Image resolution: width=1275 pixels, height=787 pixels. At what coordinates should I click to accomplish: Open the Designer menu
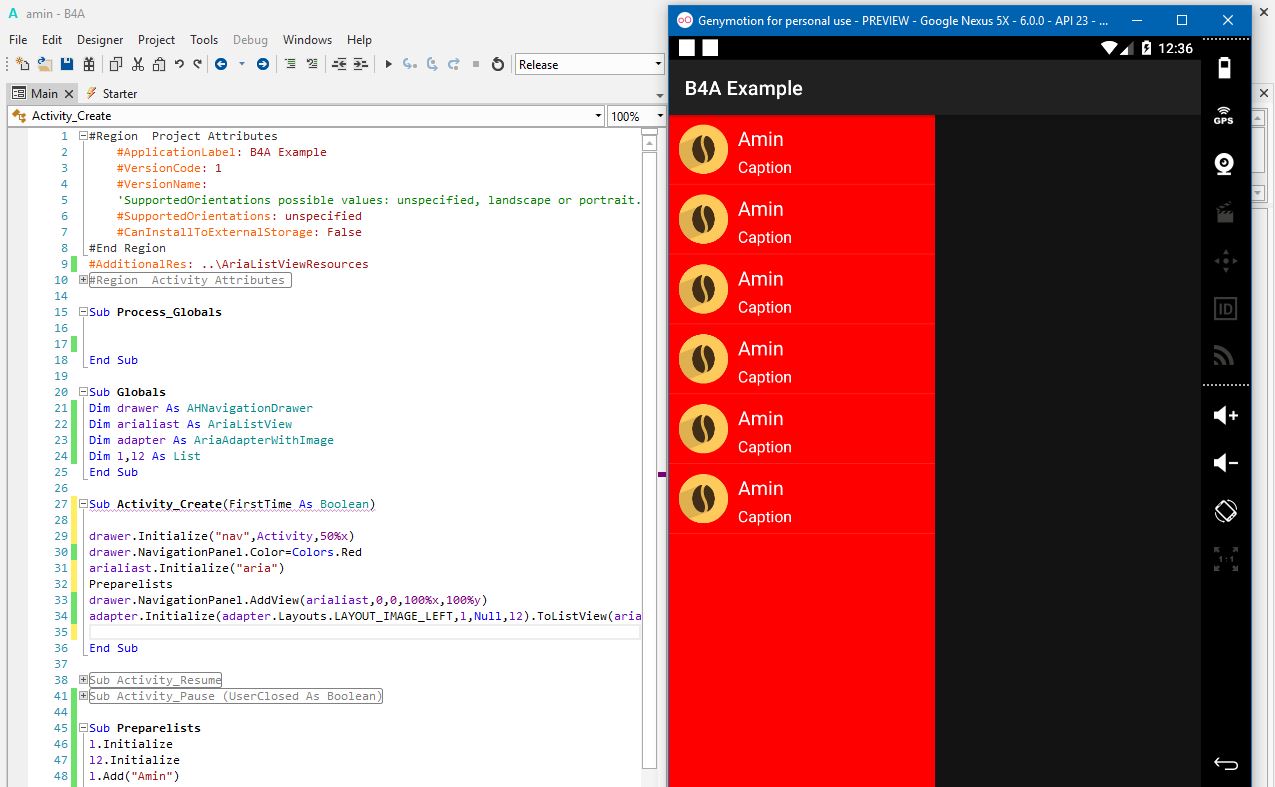click(100, 40)
